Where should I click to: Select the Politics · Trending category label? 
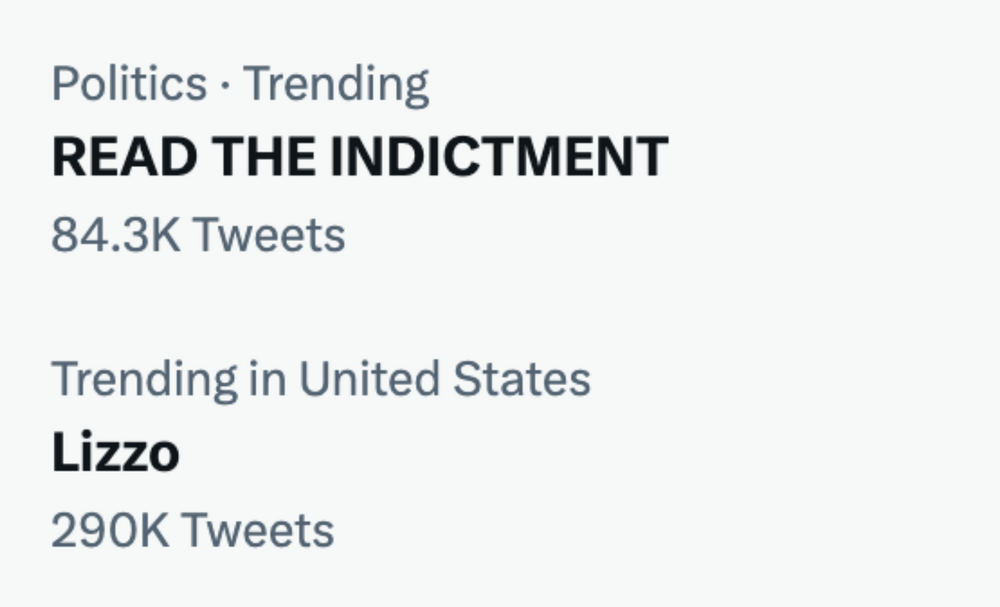(240, 84)
